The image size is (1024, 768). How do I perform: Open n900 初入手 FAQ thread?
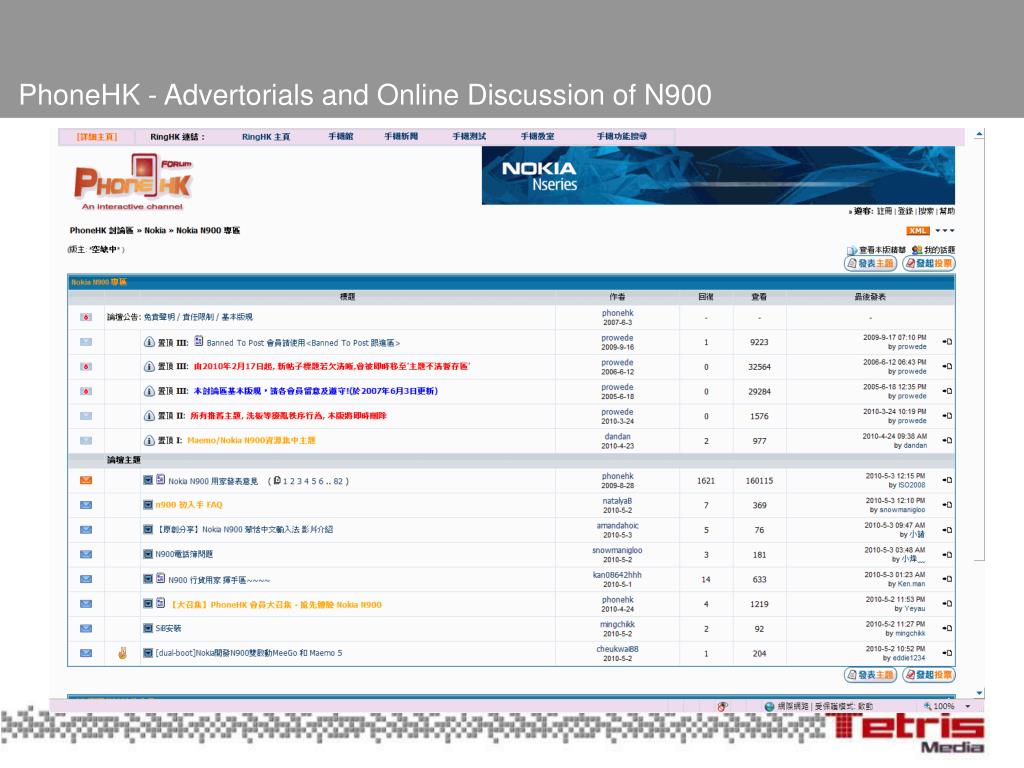point(189,505)
